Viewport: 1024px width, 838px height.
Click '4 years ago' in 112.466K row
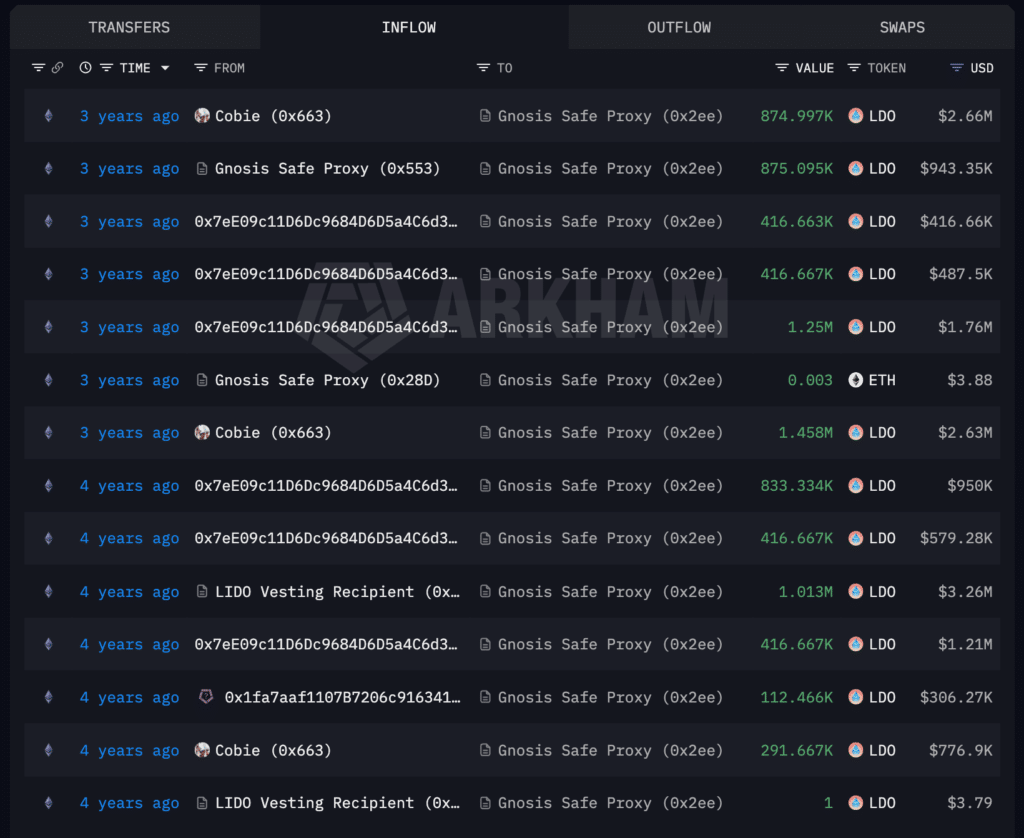pos(129,698)
